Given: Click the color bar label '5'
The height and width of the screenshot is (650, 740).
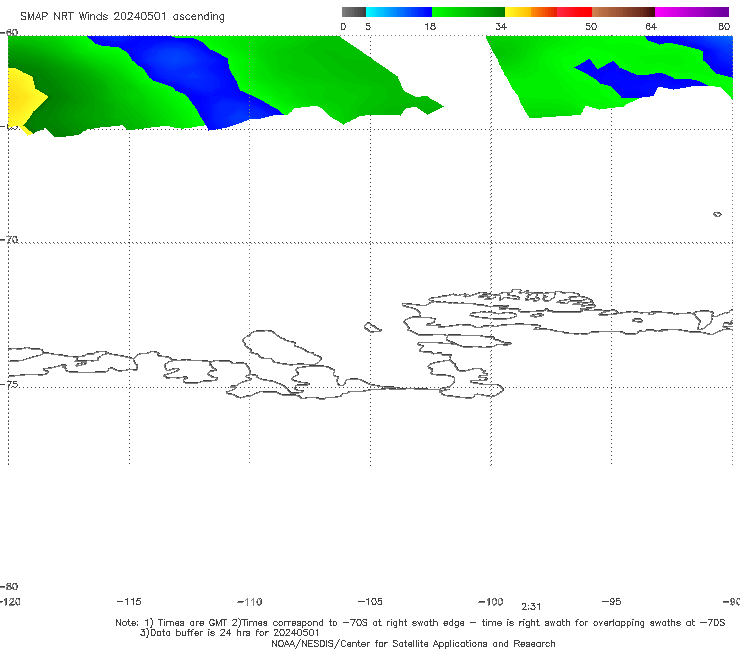Looking at the screenshot, I should point(368,26).
